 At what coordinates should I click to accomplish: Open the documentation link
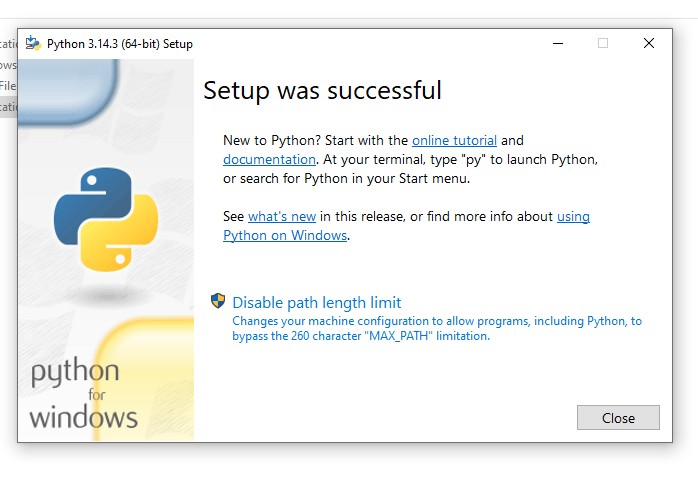269,159
